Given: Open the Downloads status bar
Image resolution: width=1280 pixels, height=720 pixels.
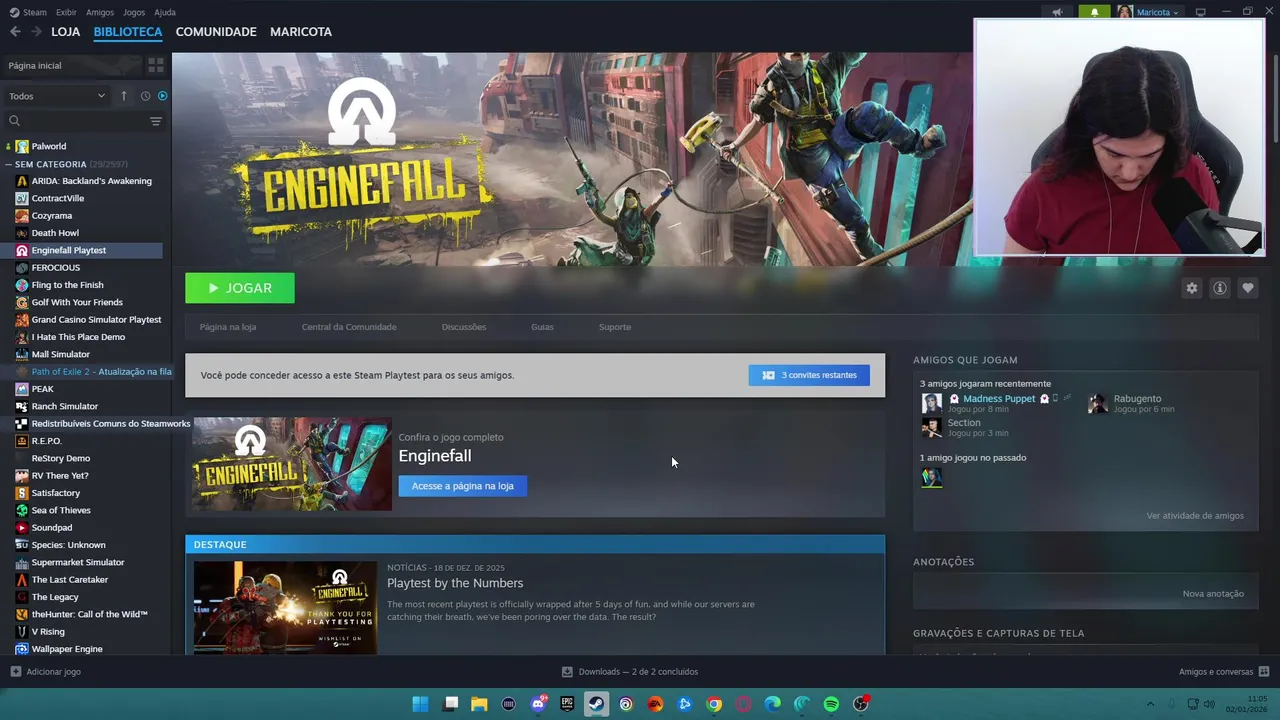Looking at the screenshot, I should pyautogui.click(x=630, y=672).
